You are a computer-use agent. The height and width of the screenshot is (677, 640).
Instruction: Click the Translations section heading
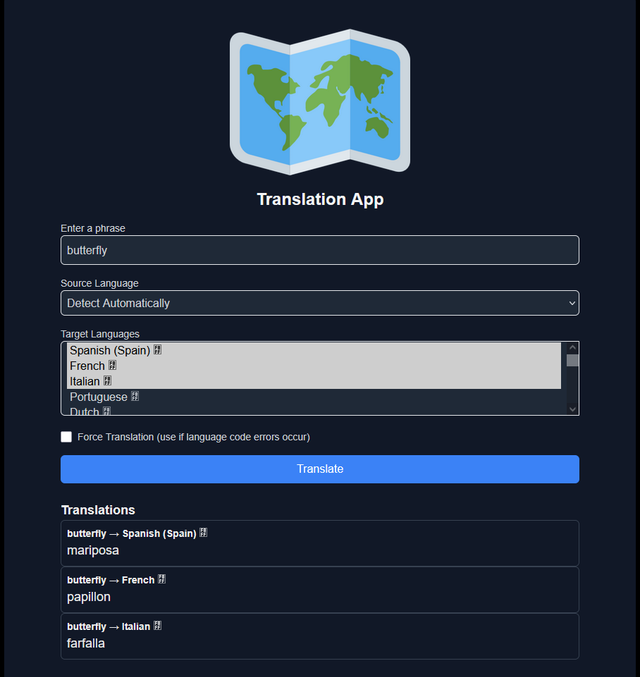[98, 510]
